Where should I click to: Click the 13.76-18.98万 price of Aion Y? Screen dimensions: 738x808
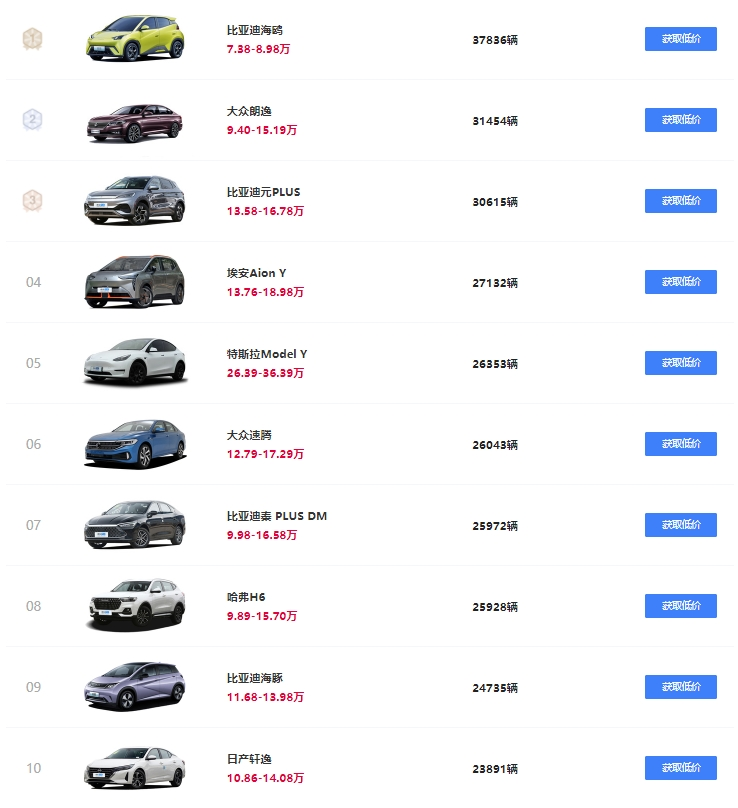[265, 292]
